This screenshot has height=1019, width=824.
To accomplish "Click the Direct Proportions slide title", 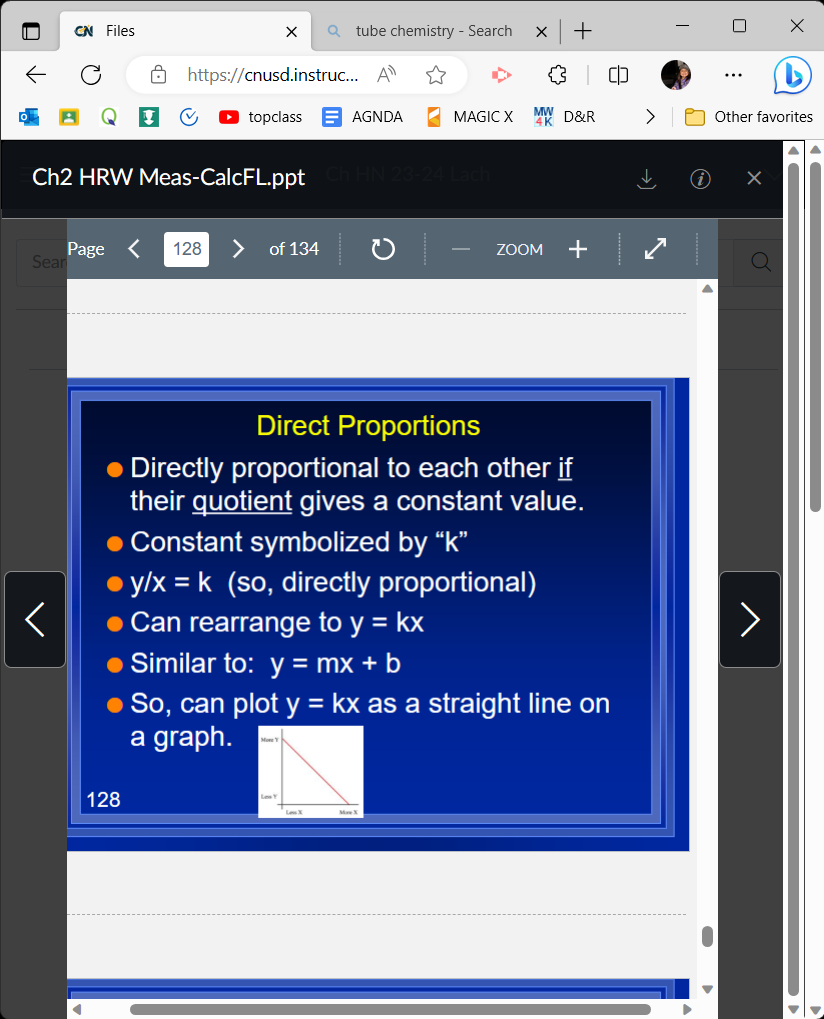I will click(x=368, y=426).
